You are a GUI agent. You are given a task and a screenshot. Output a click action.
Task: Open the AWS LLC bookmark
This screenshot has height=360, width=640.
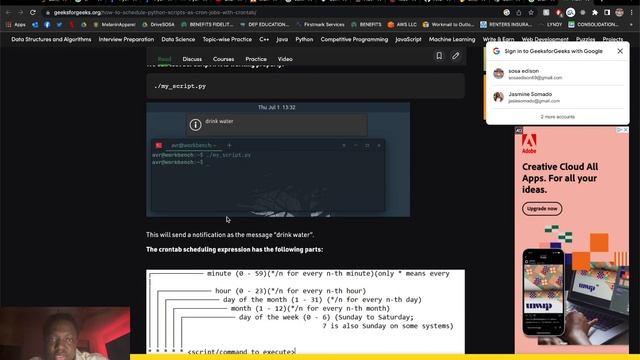(x=402, y=24)
